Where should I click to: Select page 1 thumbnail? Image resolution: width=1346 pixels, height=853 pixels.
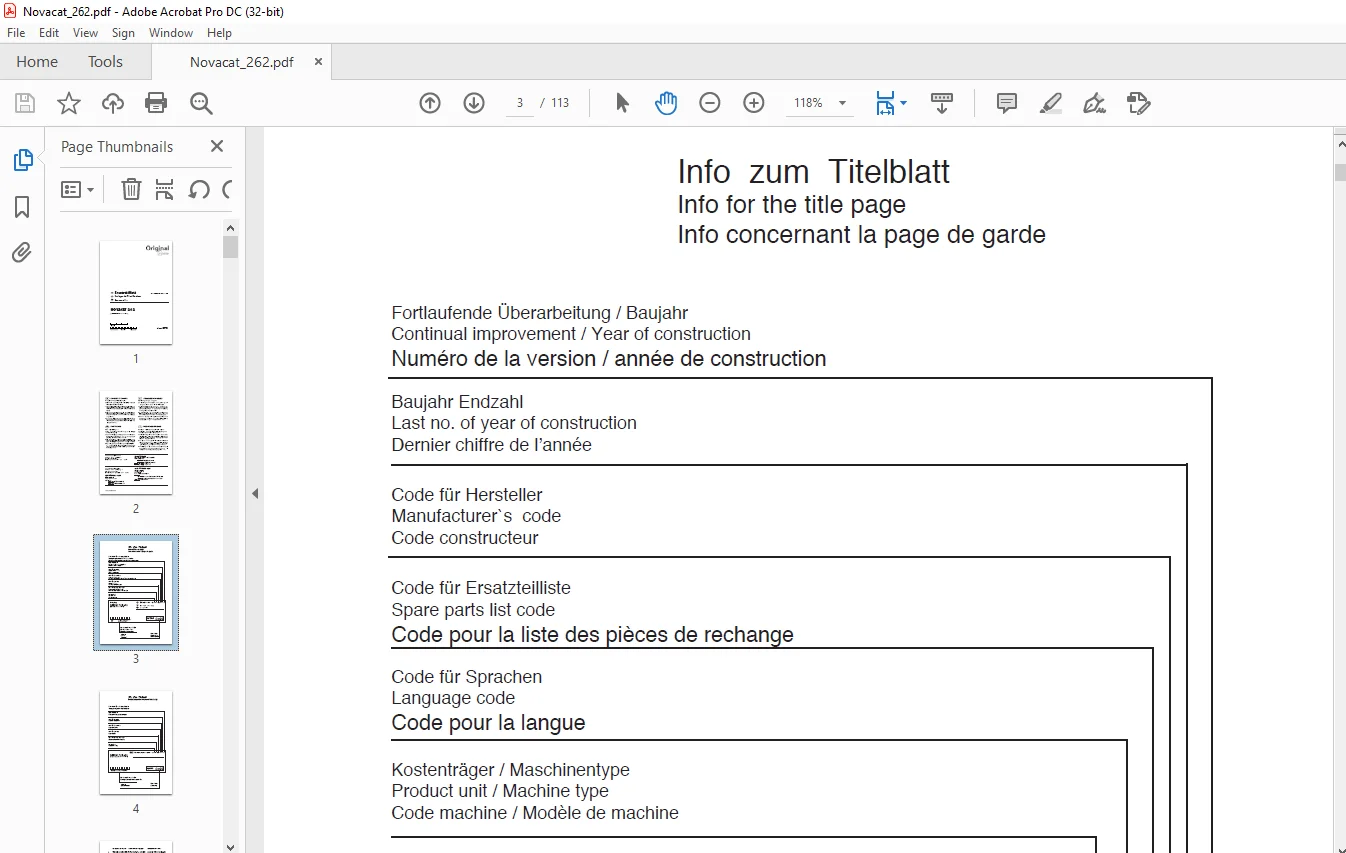[x=136, y=292]
